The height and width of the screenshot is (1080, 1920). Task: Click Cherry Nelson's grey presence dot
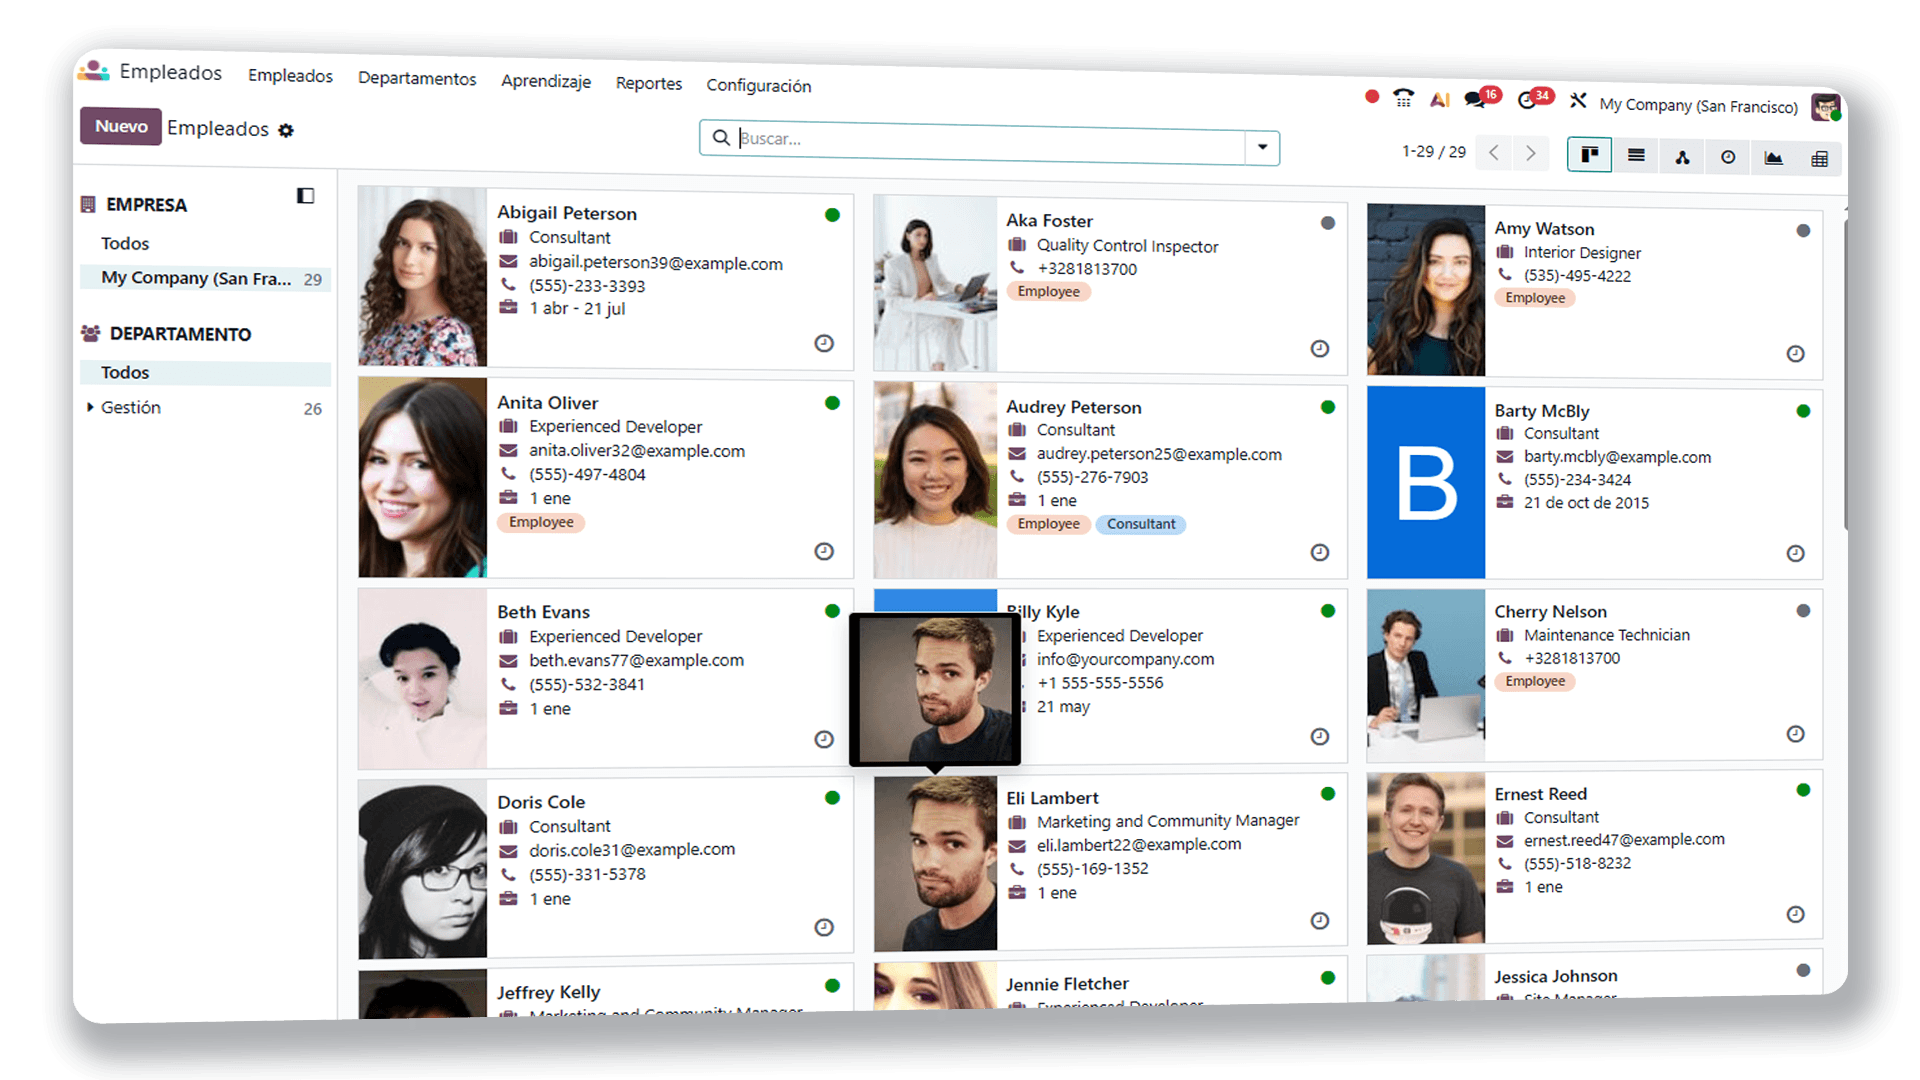1803,611
